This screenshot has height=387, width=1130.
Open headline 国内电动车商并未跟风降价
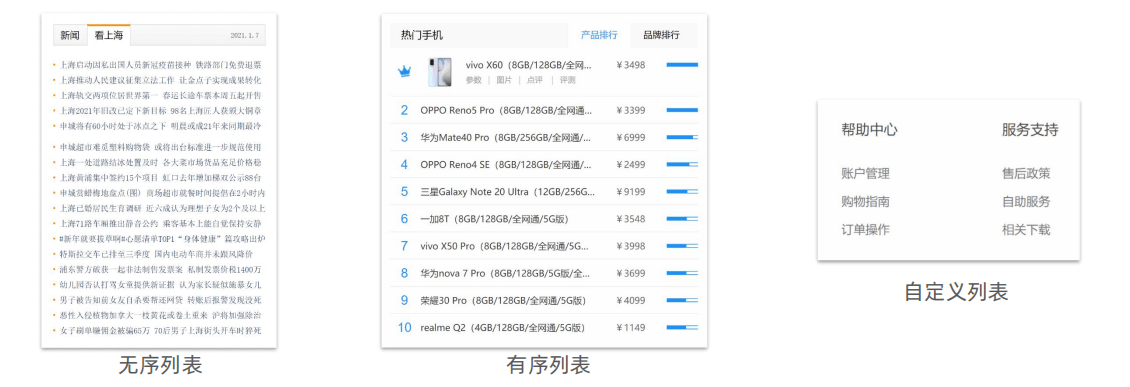tap(204, 254)
